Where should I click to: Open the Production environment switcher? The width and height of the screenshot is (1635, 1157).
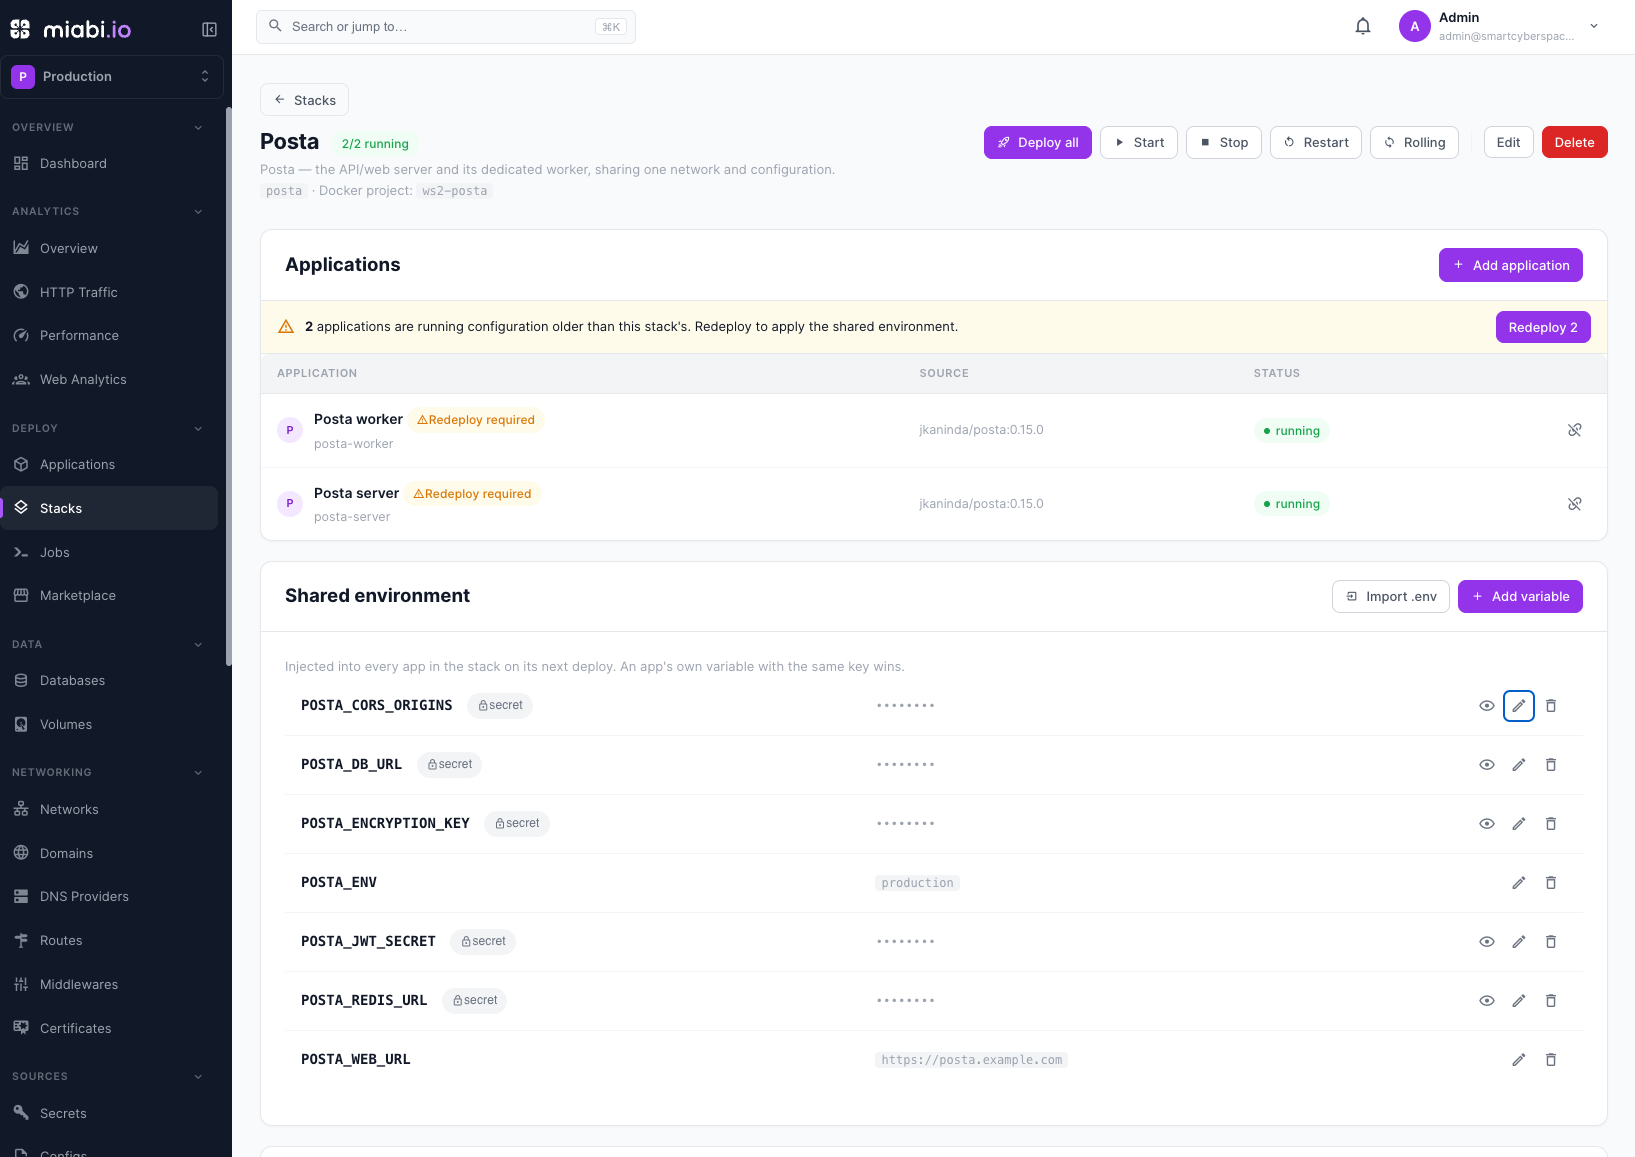click(112, 77)
